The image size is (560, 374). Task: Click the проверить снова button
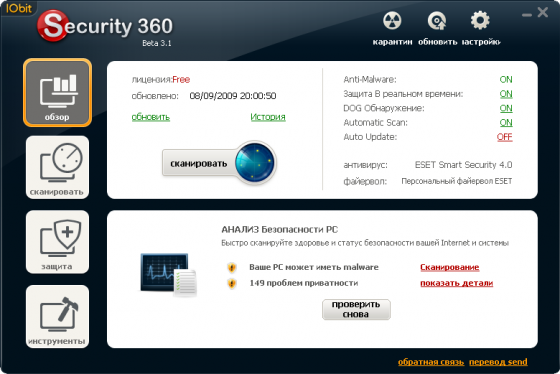click(x=356, y=309)
